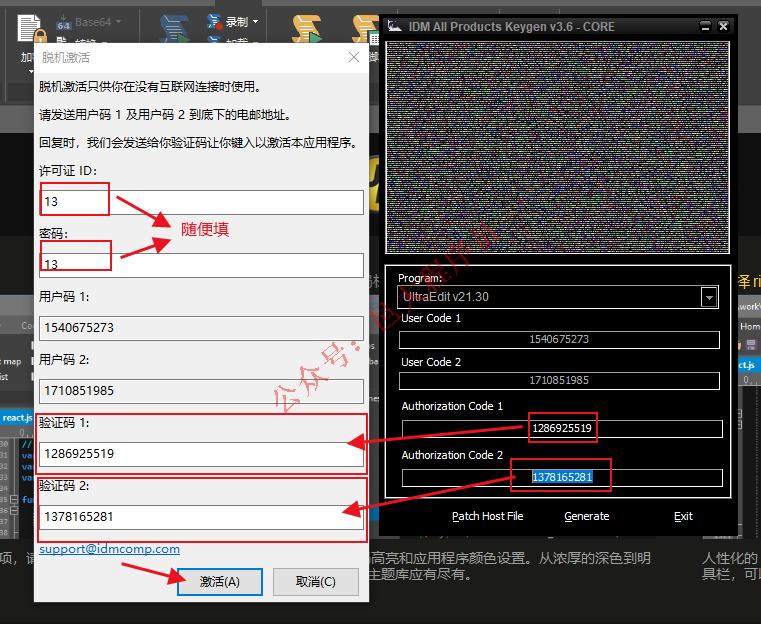
Task: Expand the 录制 dropdown arrow
Action: pyautogui.click(x=255, y=22)
